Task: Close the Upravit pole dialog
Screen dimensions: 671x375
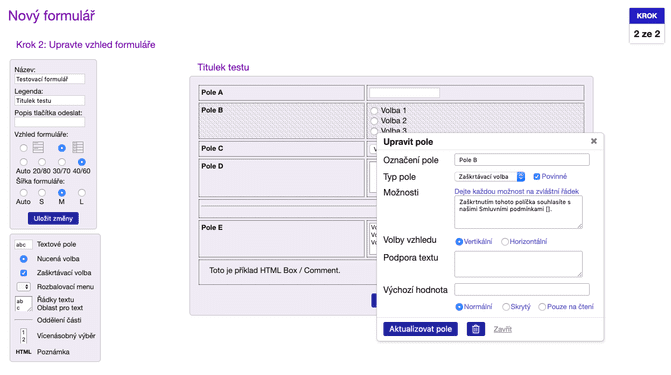Action: [594, 141]
